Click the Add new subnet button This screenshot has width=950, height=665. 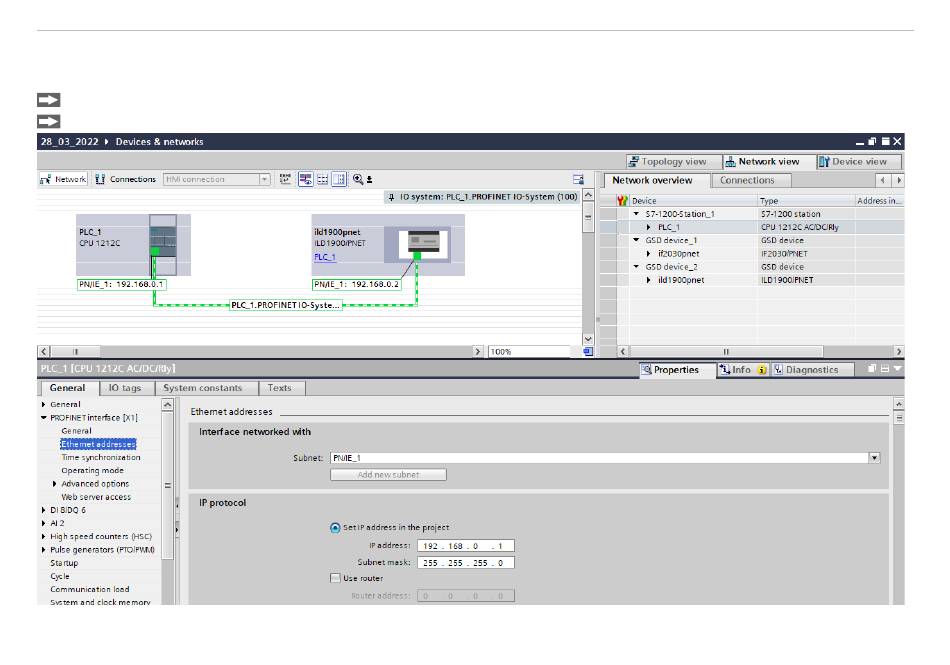tap(388, 475)
